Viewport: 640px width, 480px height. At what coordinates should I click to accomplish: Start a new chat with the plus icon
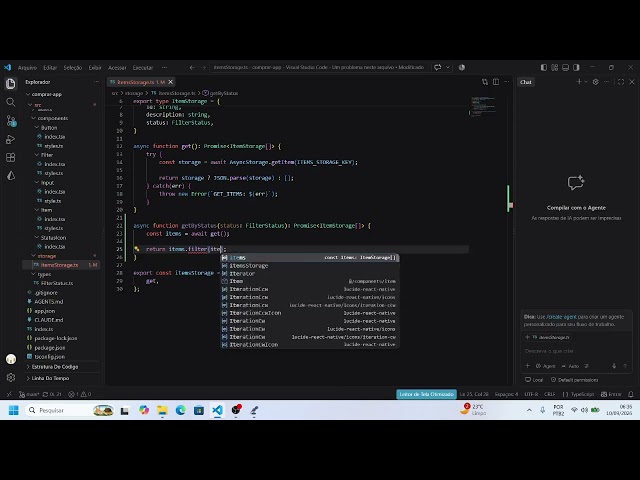579,82
